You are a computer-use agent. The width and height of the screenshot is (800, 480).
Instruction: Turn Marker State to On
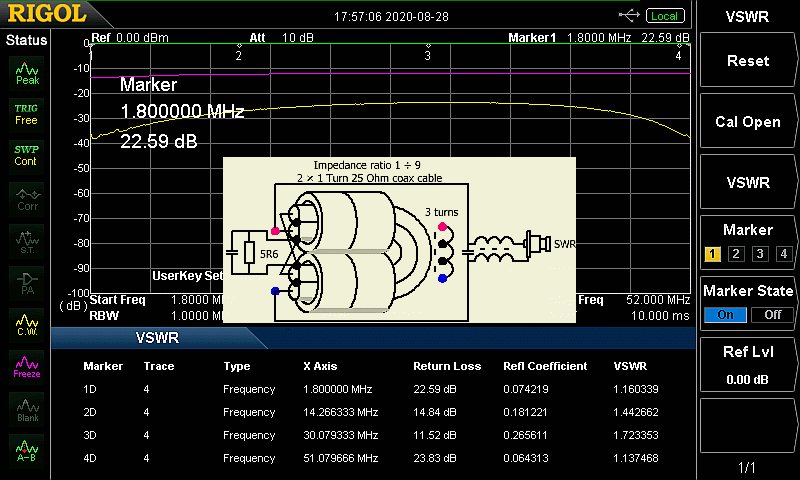coord(724,314)
